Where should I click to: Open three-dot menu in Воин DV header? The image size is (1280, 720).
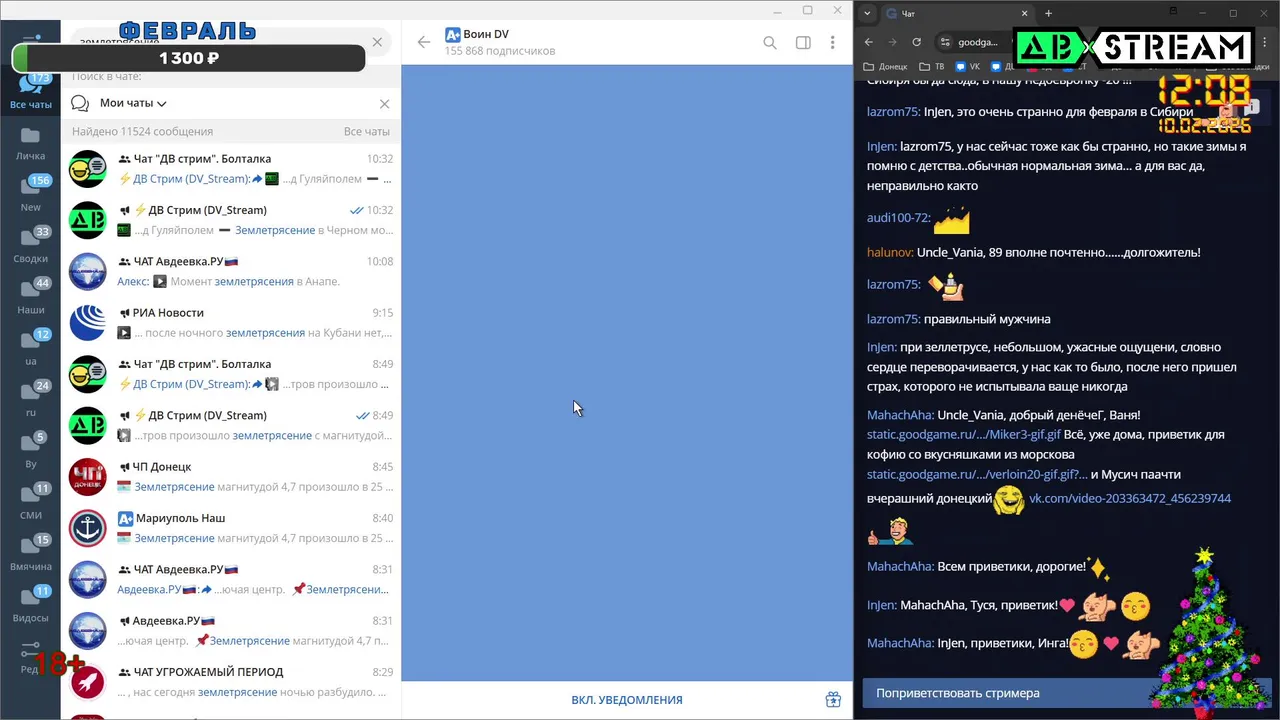(832, 43)
